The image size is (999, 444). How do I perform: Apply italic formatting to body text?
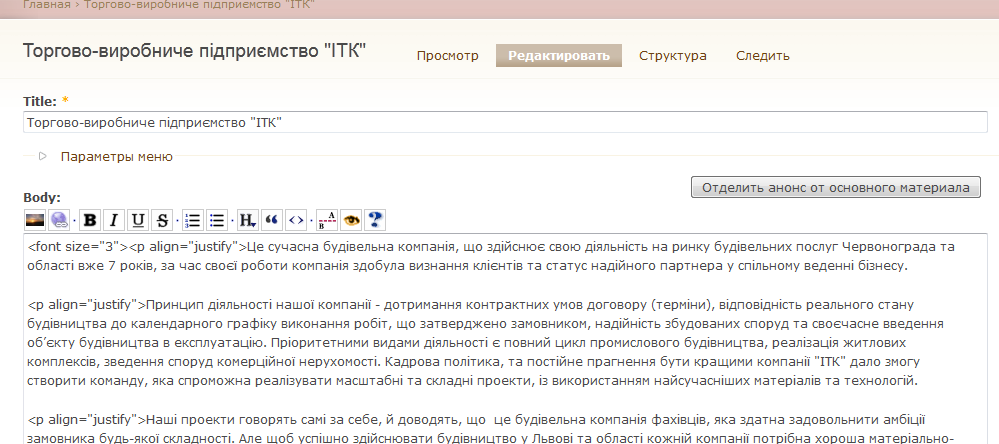click(x=113, y=220)
